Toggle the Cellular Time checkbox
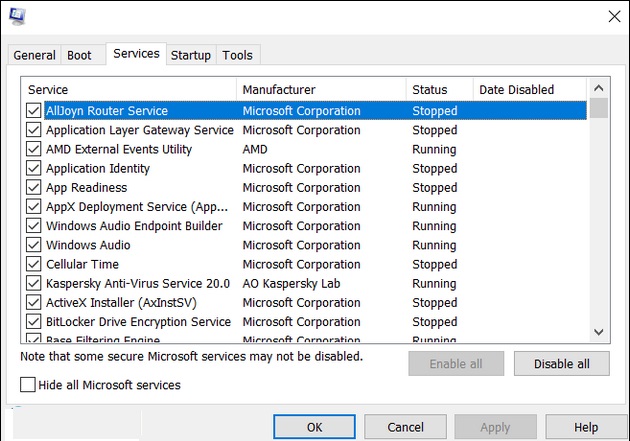 coord(33,264)
